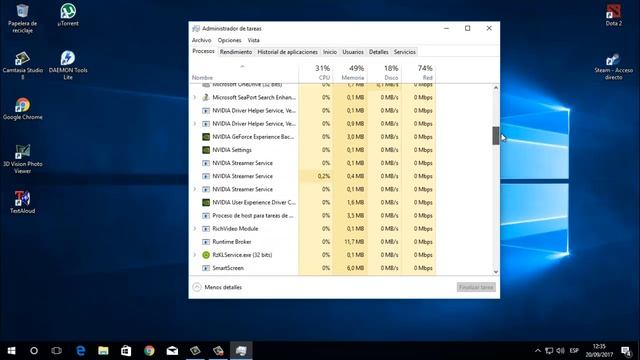Image resolution: width=640 pixels, height=360 pixels.
Task: Expand the RichVideo Module process
Action: (x=195, y=229)
